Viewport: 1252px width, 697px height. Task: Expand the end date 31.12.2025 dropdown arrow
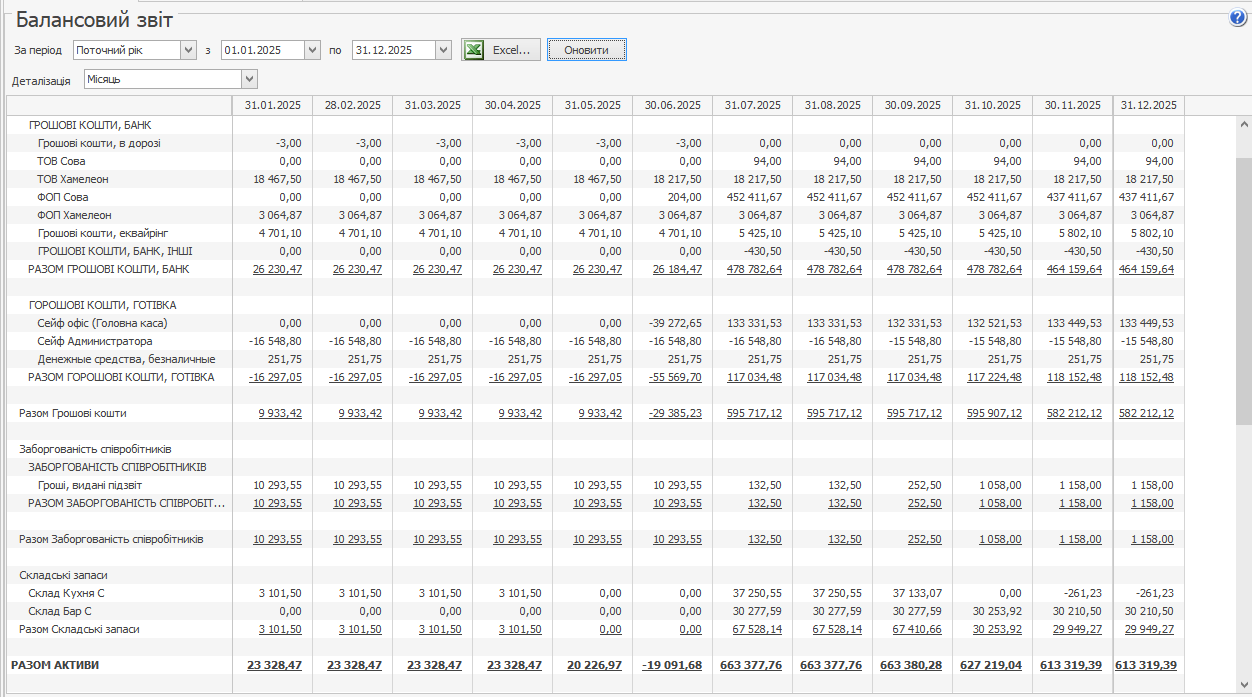(443, 50)
